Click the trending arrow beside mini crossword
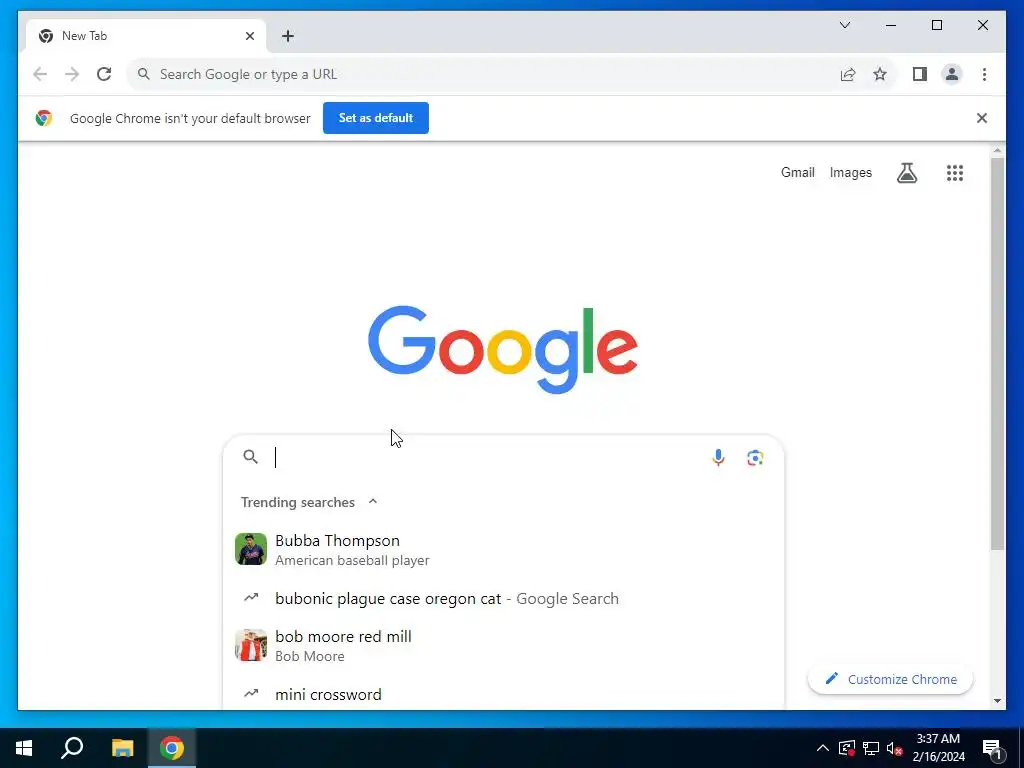Image resolution: width=1024 pixels, height=768 pixels. (251, 694)
